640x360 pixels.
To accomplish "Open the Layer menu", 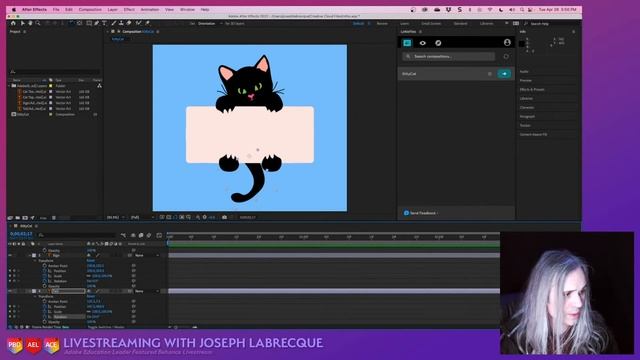I will [112, 9].
